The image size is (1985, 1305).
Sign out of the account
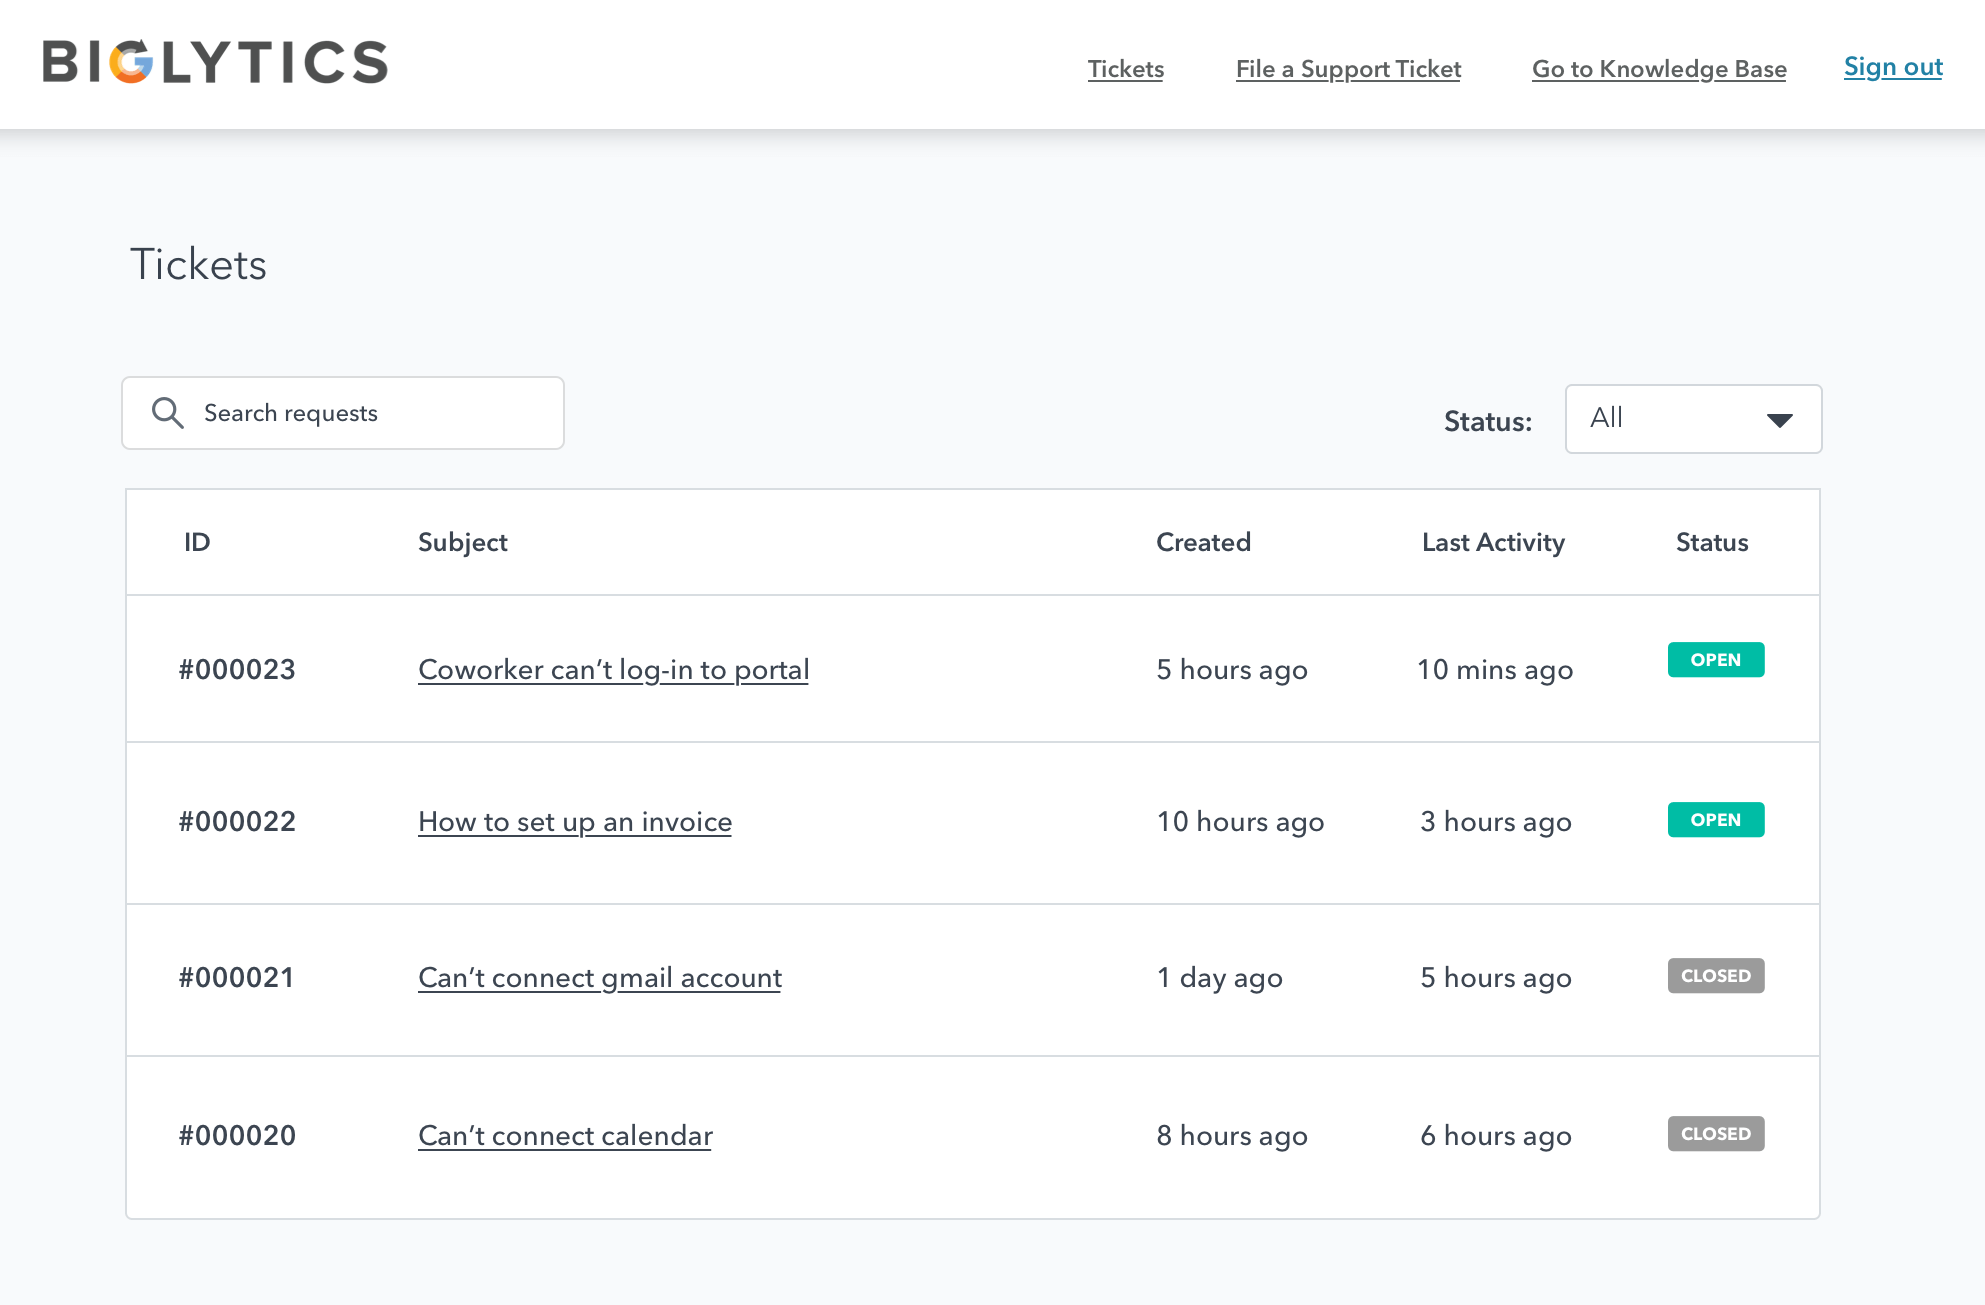[x=1892, y=67]
